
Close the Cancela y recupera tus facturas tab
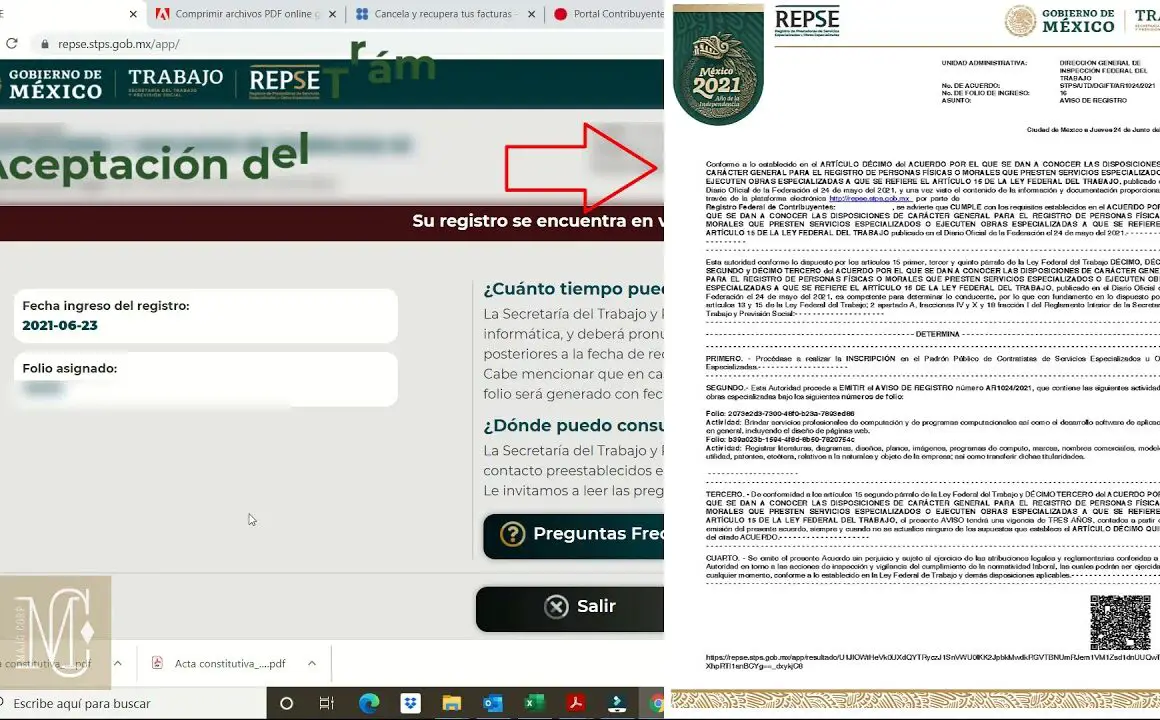532,14
